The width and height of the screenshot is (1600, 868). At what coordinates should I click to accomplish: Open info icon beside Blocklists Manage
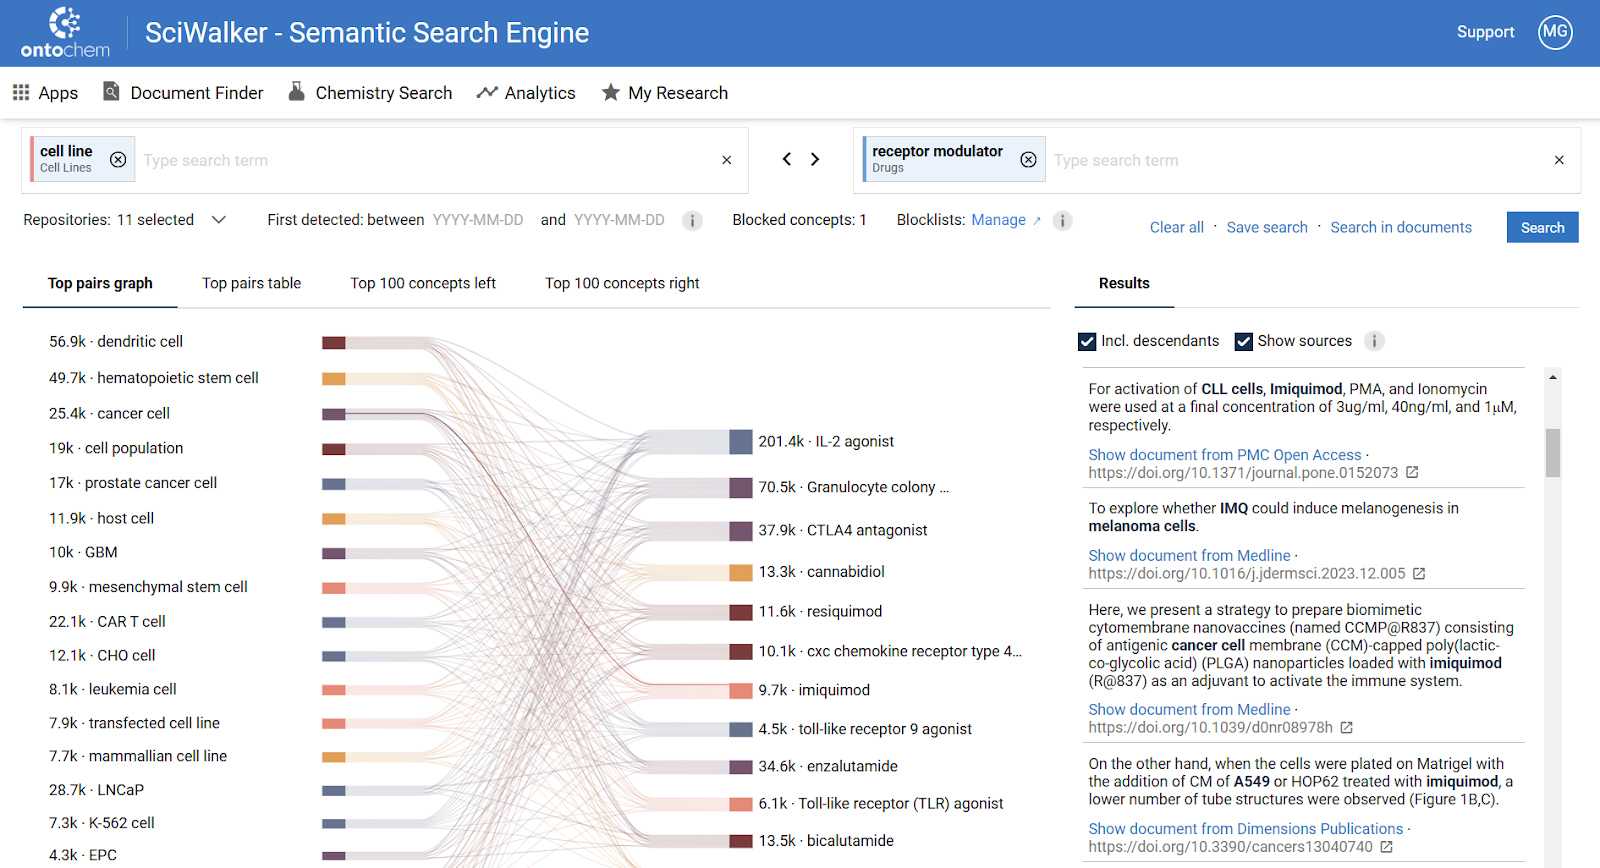(x=1063, y=221)
